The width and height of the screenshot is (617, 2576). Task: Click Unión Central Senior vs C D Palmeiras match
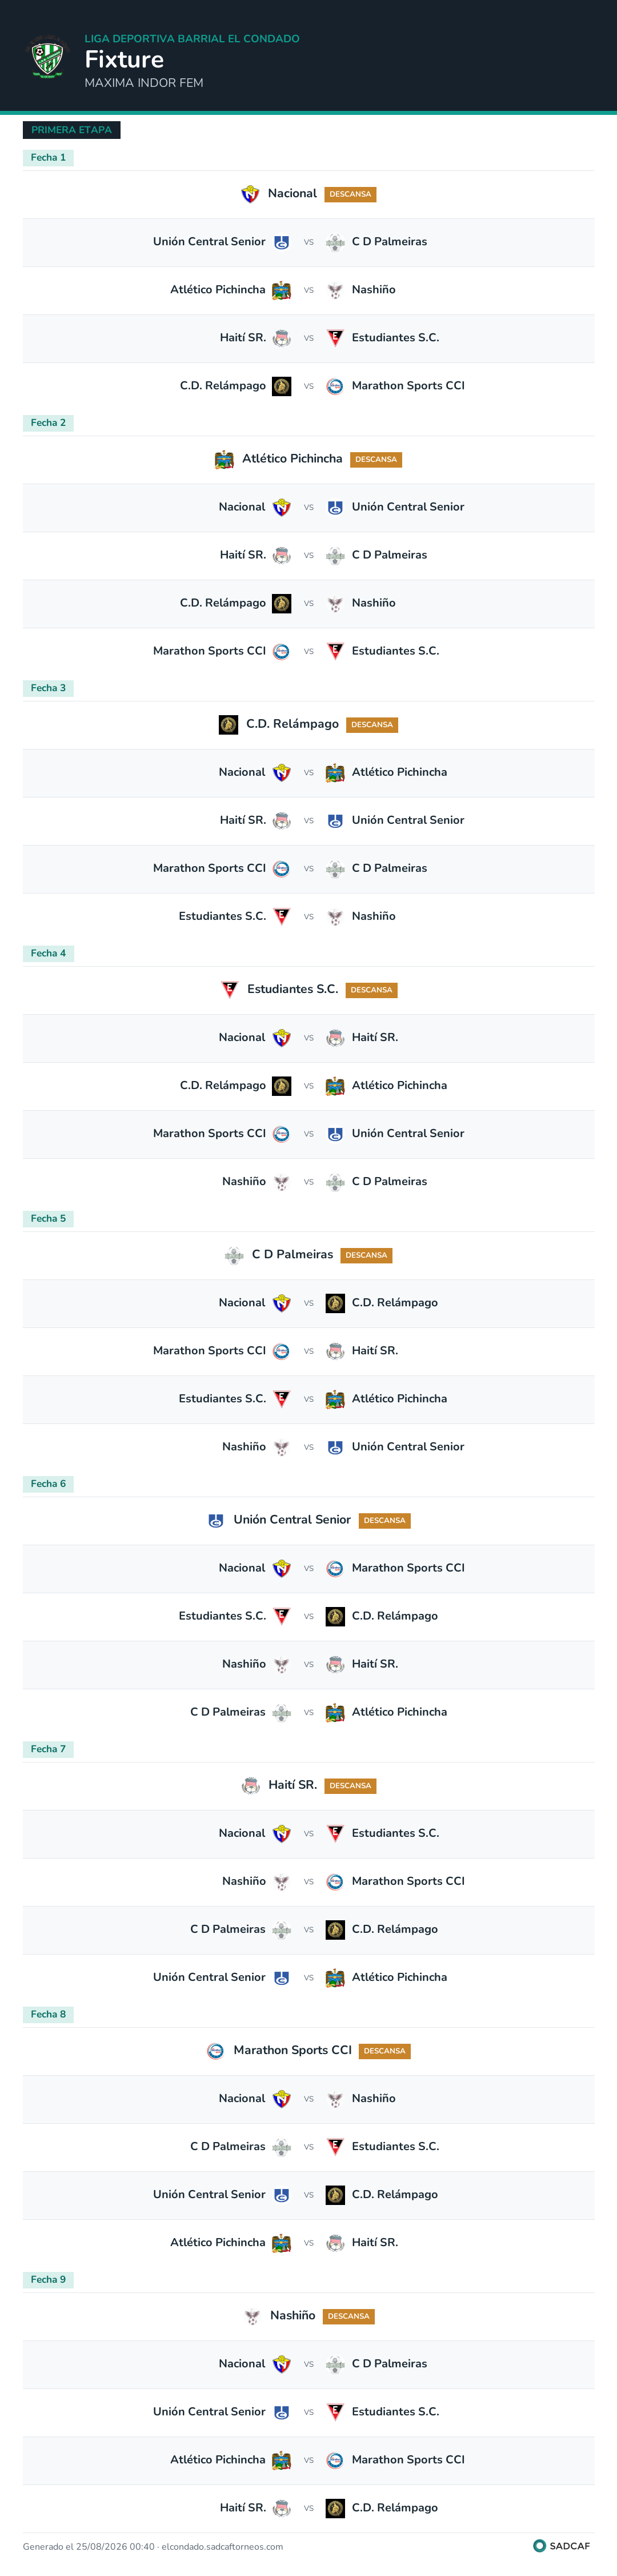coord(308,242)
